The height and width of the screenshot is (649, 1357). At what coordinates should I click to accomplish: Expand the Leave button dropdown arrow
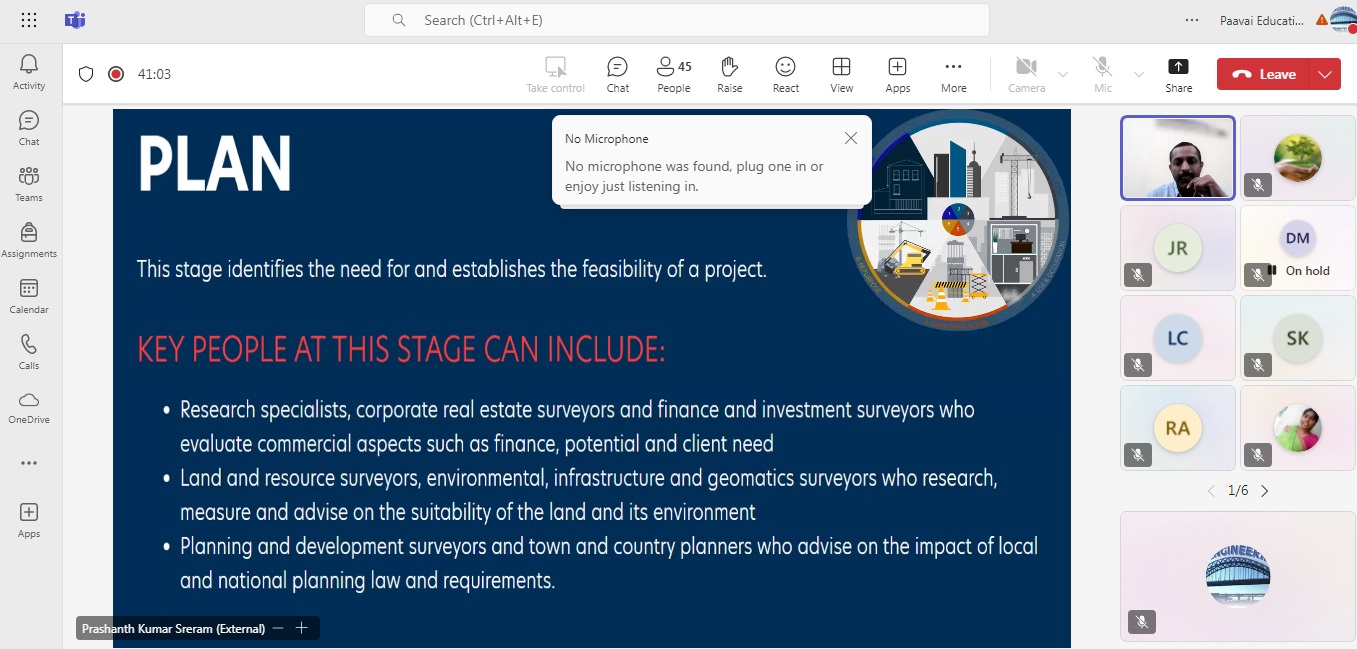pyautogui.click(x=1325, y=74)
